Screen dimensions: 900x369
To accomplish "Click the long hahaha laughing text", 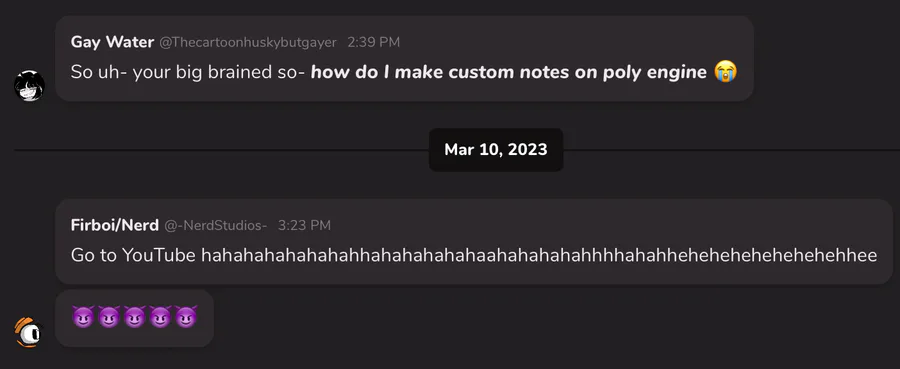I will pyautogui.click(x=539, y=255).
